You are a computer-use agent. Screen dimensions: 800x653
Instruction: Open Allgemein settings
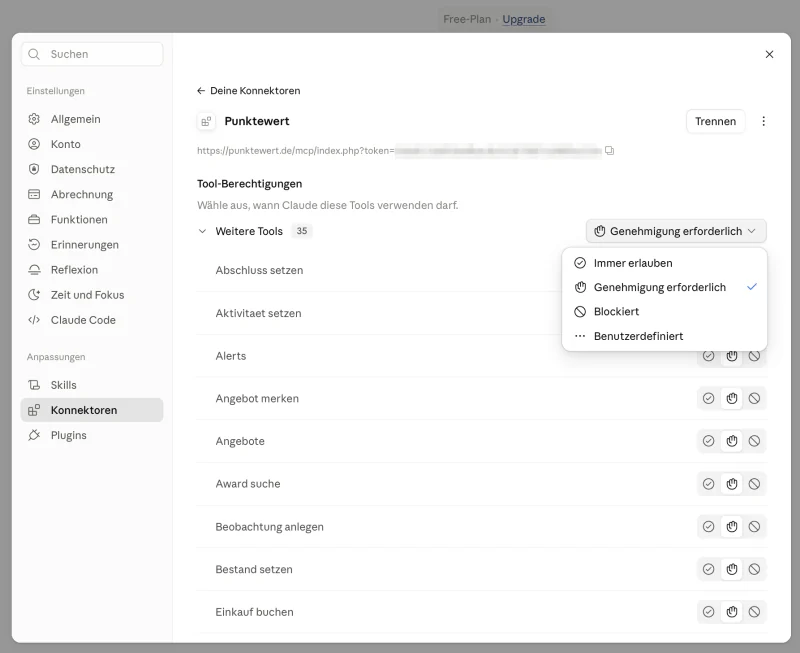(x=92, y=119)
